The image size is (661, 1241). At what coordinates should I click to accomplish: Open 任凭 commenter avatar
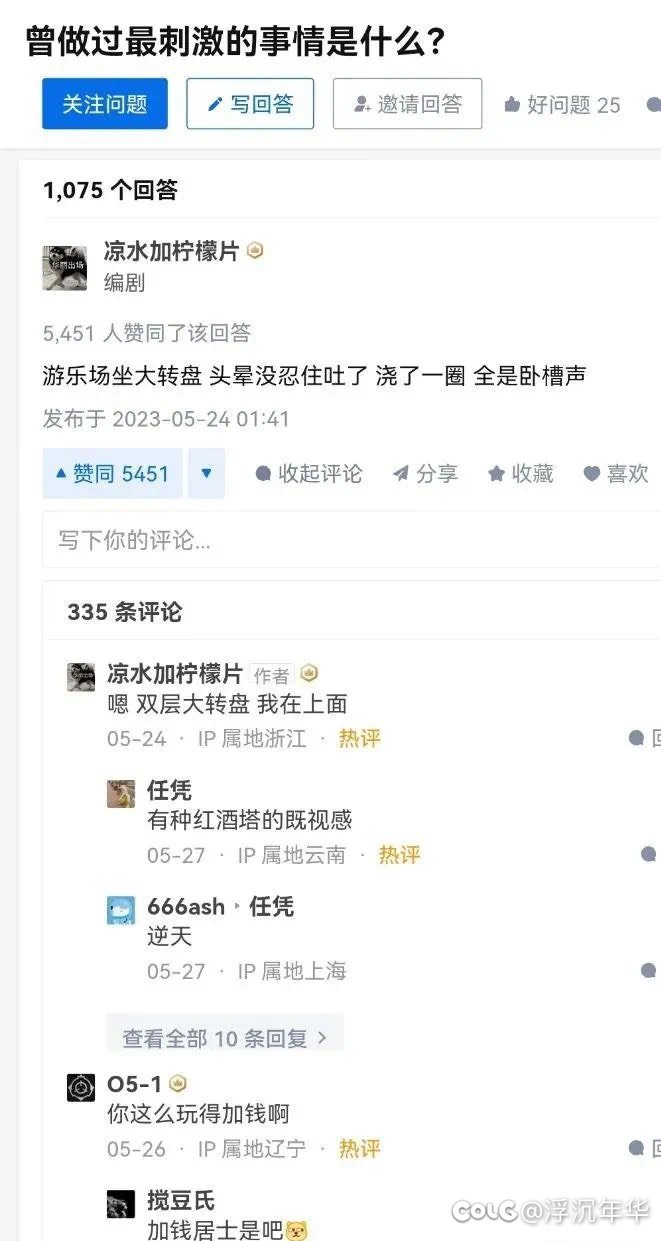pyautogui.click(x=121, y=793)
